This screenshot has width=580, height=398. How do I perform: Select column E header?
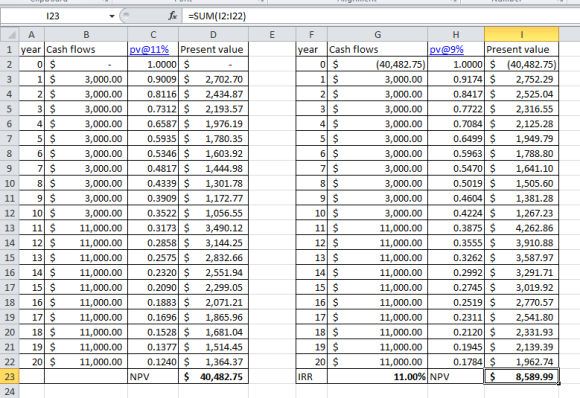pyautogui.click(x=272, y=35)
